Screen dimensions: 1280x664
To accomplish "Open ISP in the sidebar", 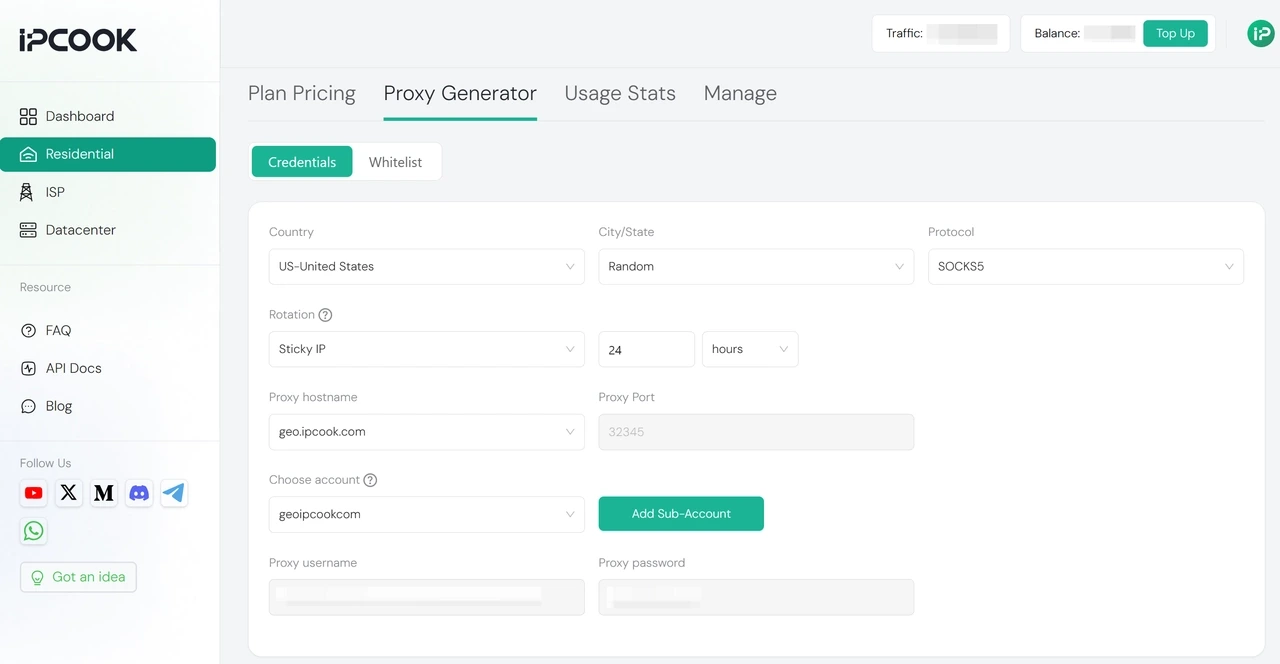I will 108,192.
